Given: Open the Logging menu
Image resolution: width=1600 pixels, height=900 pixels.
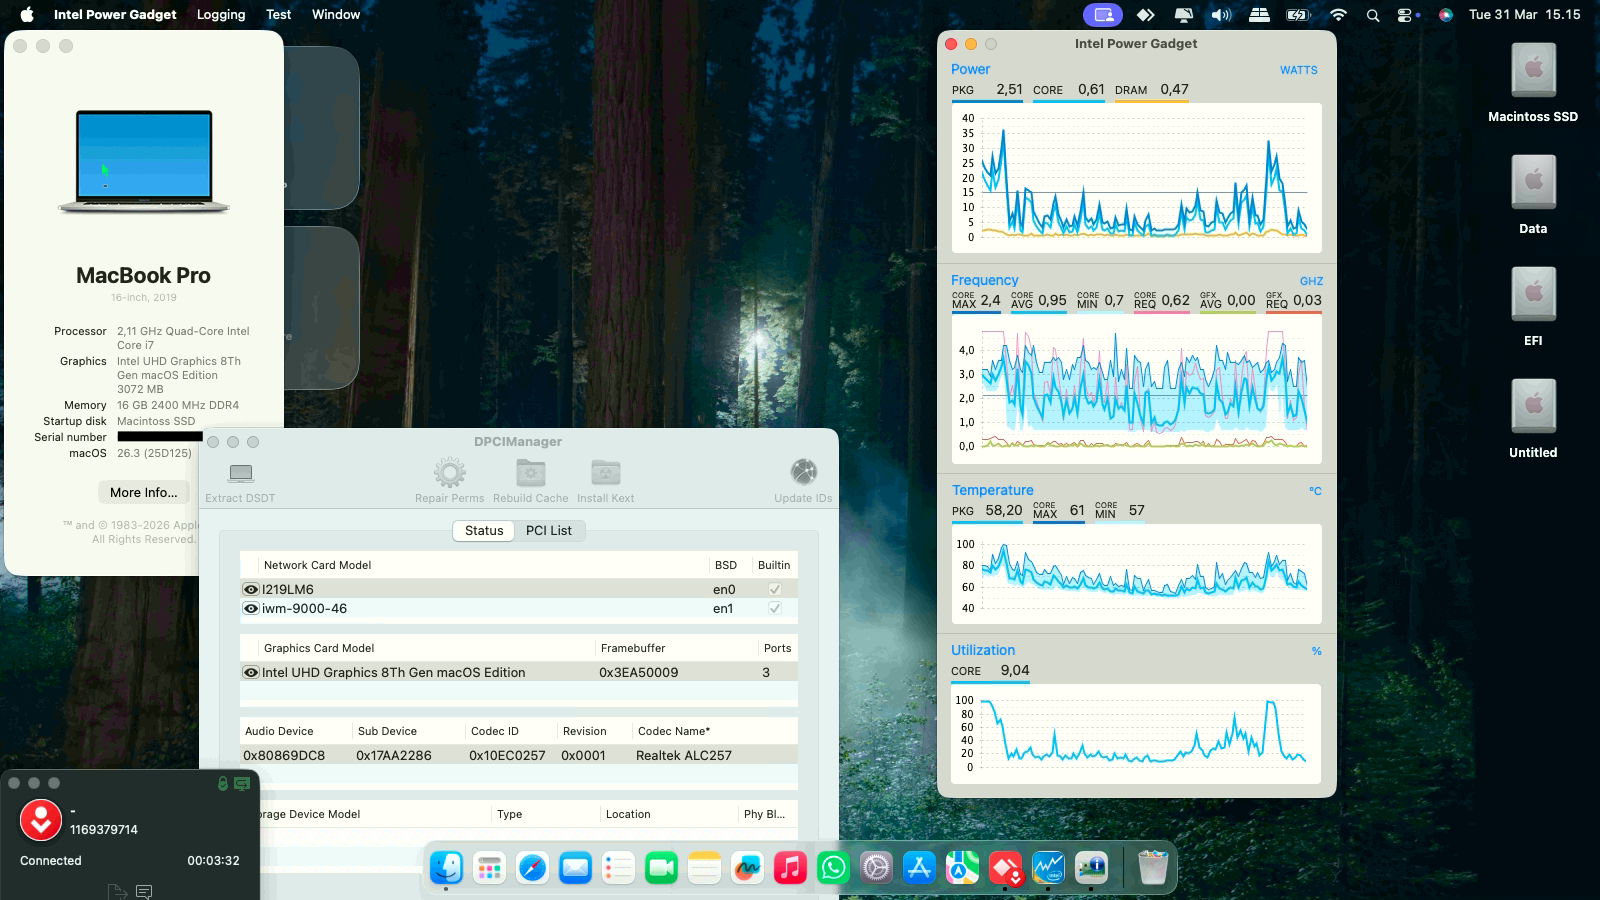Looking at the screenshot, I should point(221,14).
